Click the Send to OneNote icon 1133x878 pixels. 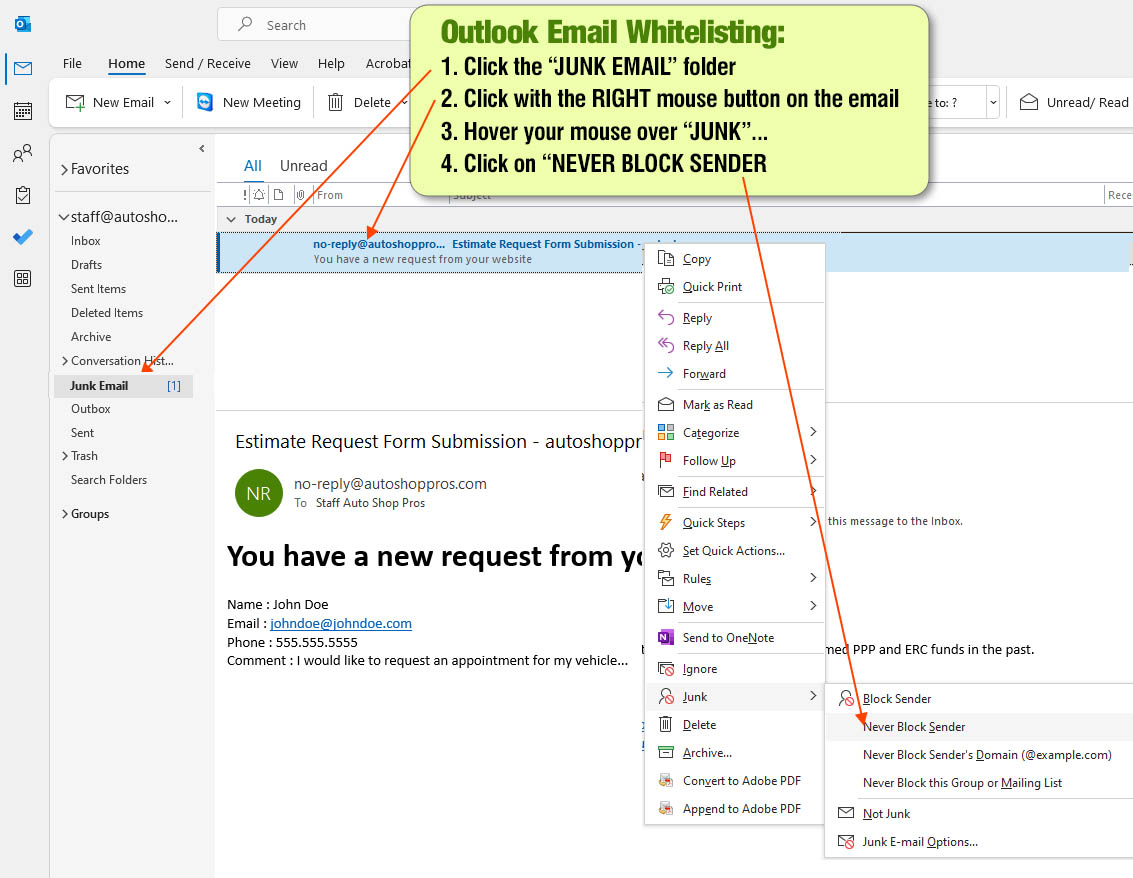tap(665, 638)
